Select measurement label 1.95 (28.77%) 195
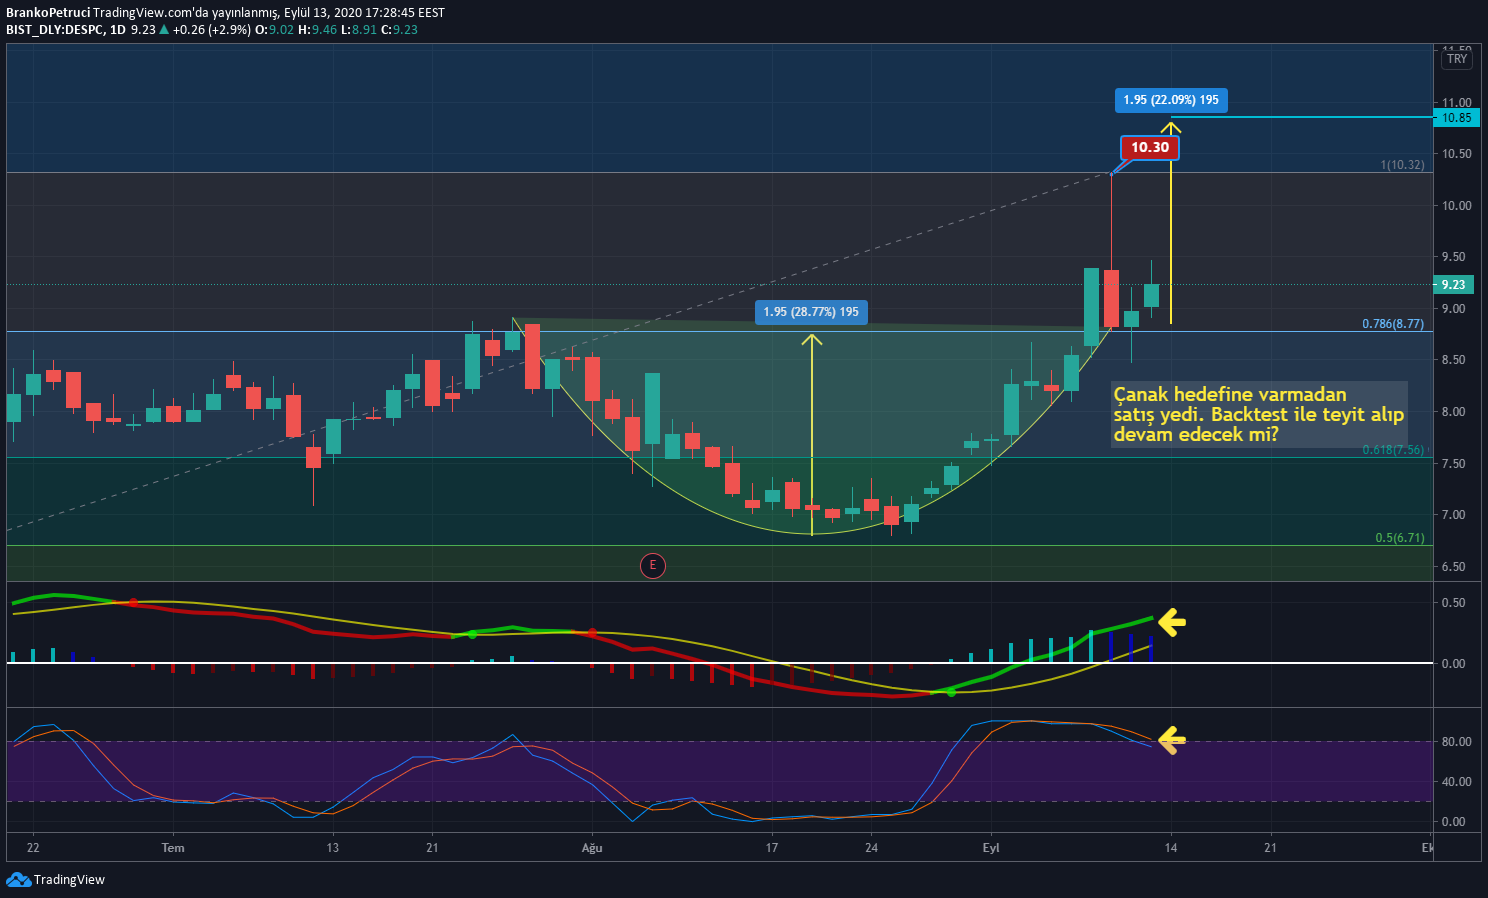This screenshot has width=1488, height=898. 811,312
